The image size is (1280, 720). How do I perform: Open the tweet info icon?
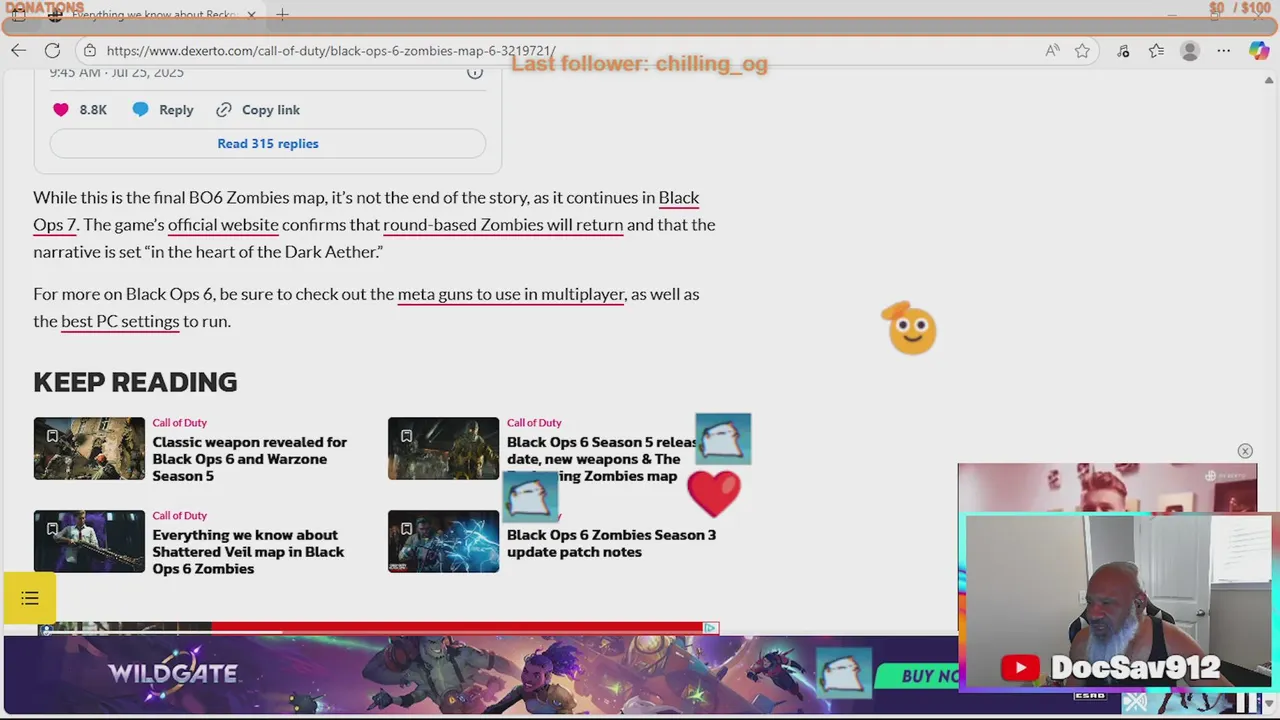(x=475, y=72)
